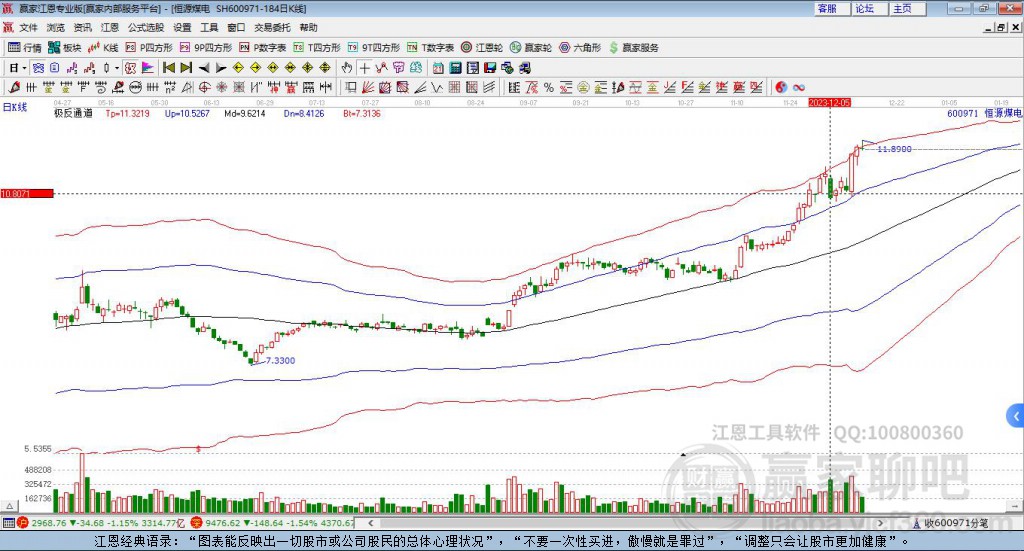The width and height of the screenshot is (1024, 551).
Task: Jump to last bar with skip-to-end icon
Action: pyautogui.click(x=186, y=68)
